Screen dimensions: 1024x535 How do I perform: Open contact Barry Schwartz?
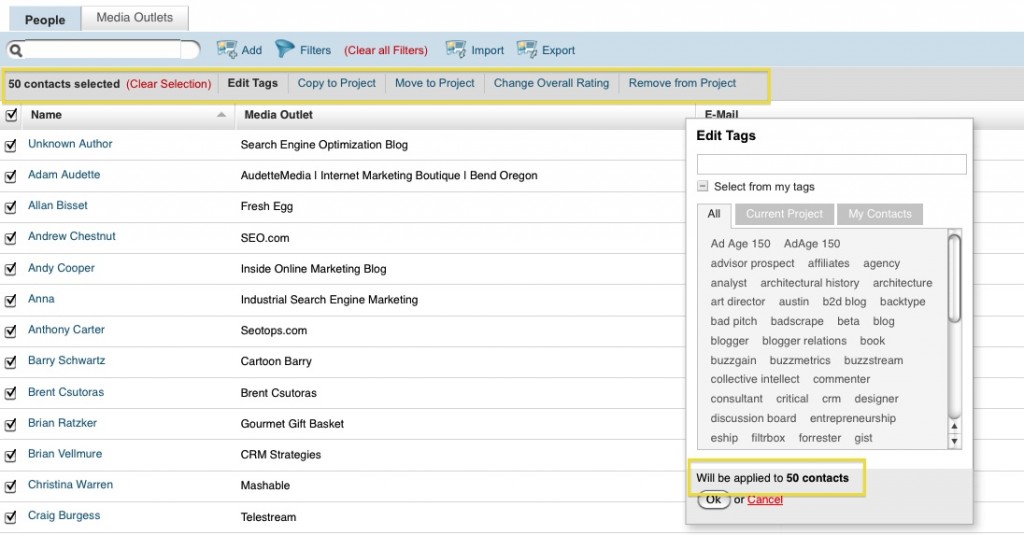[67, 360]
